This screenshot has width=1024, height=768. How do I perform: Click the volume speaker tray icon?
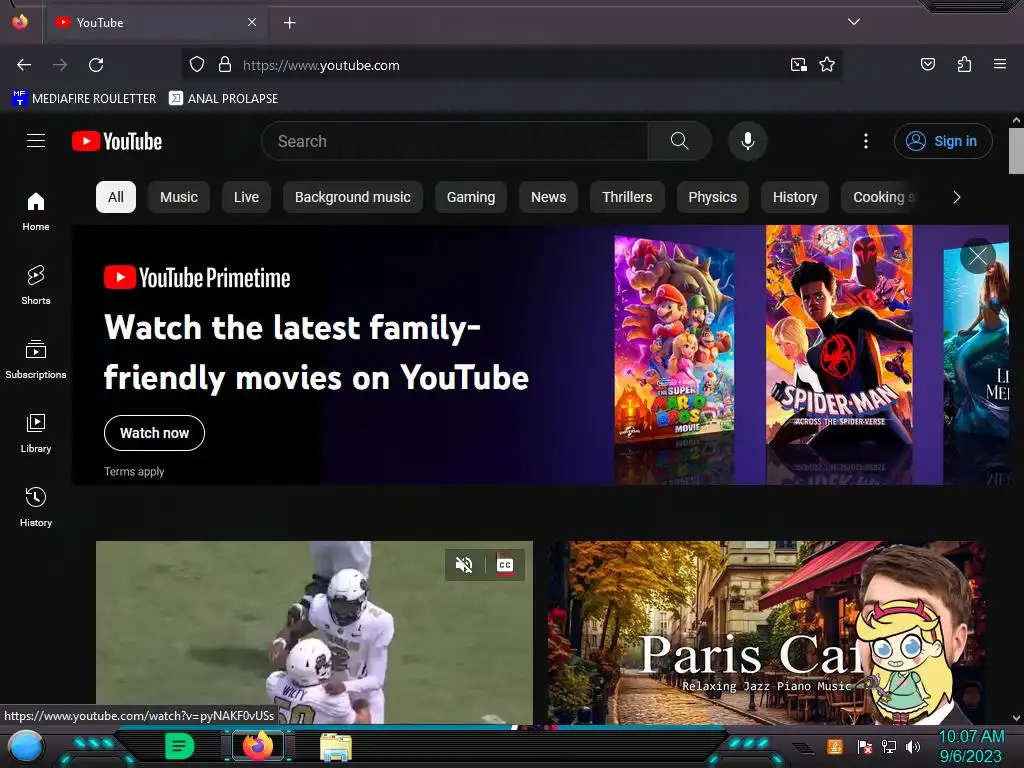point(913,746)
